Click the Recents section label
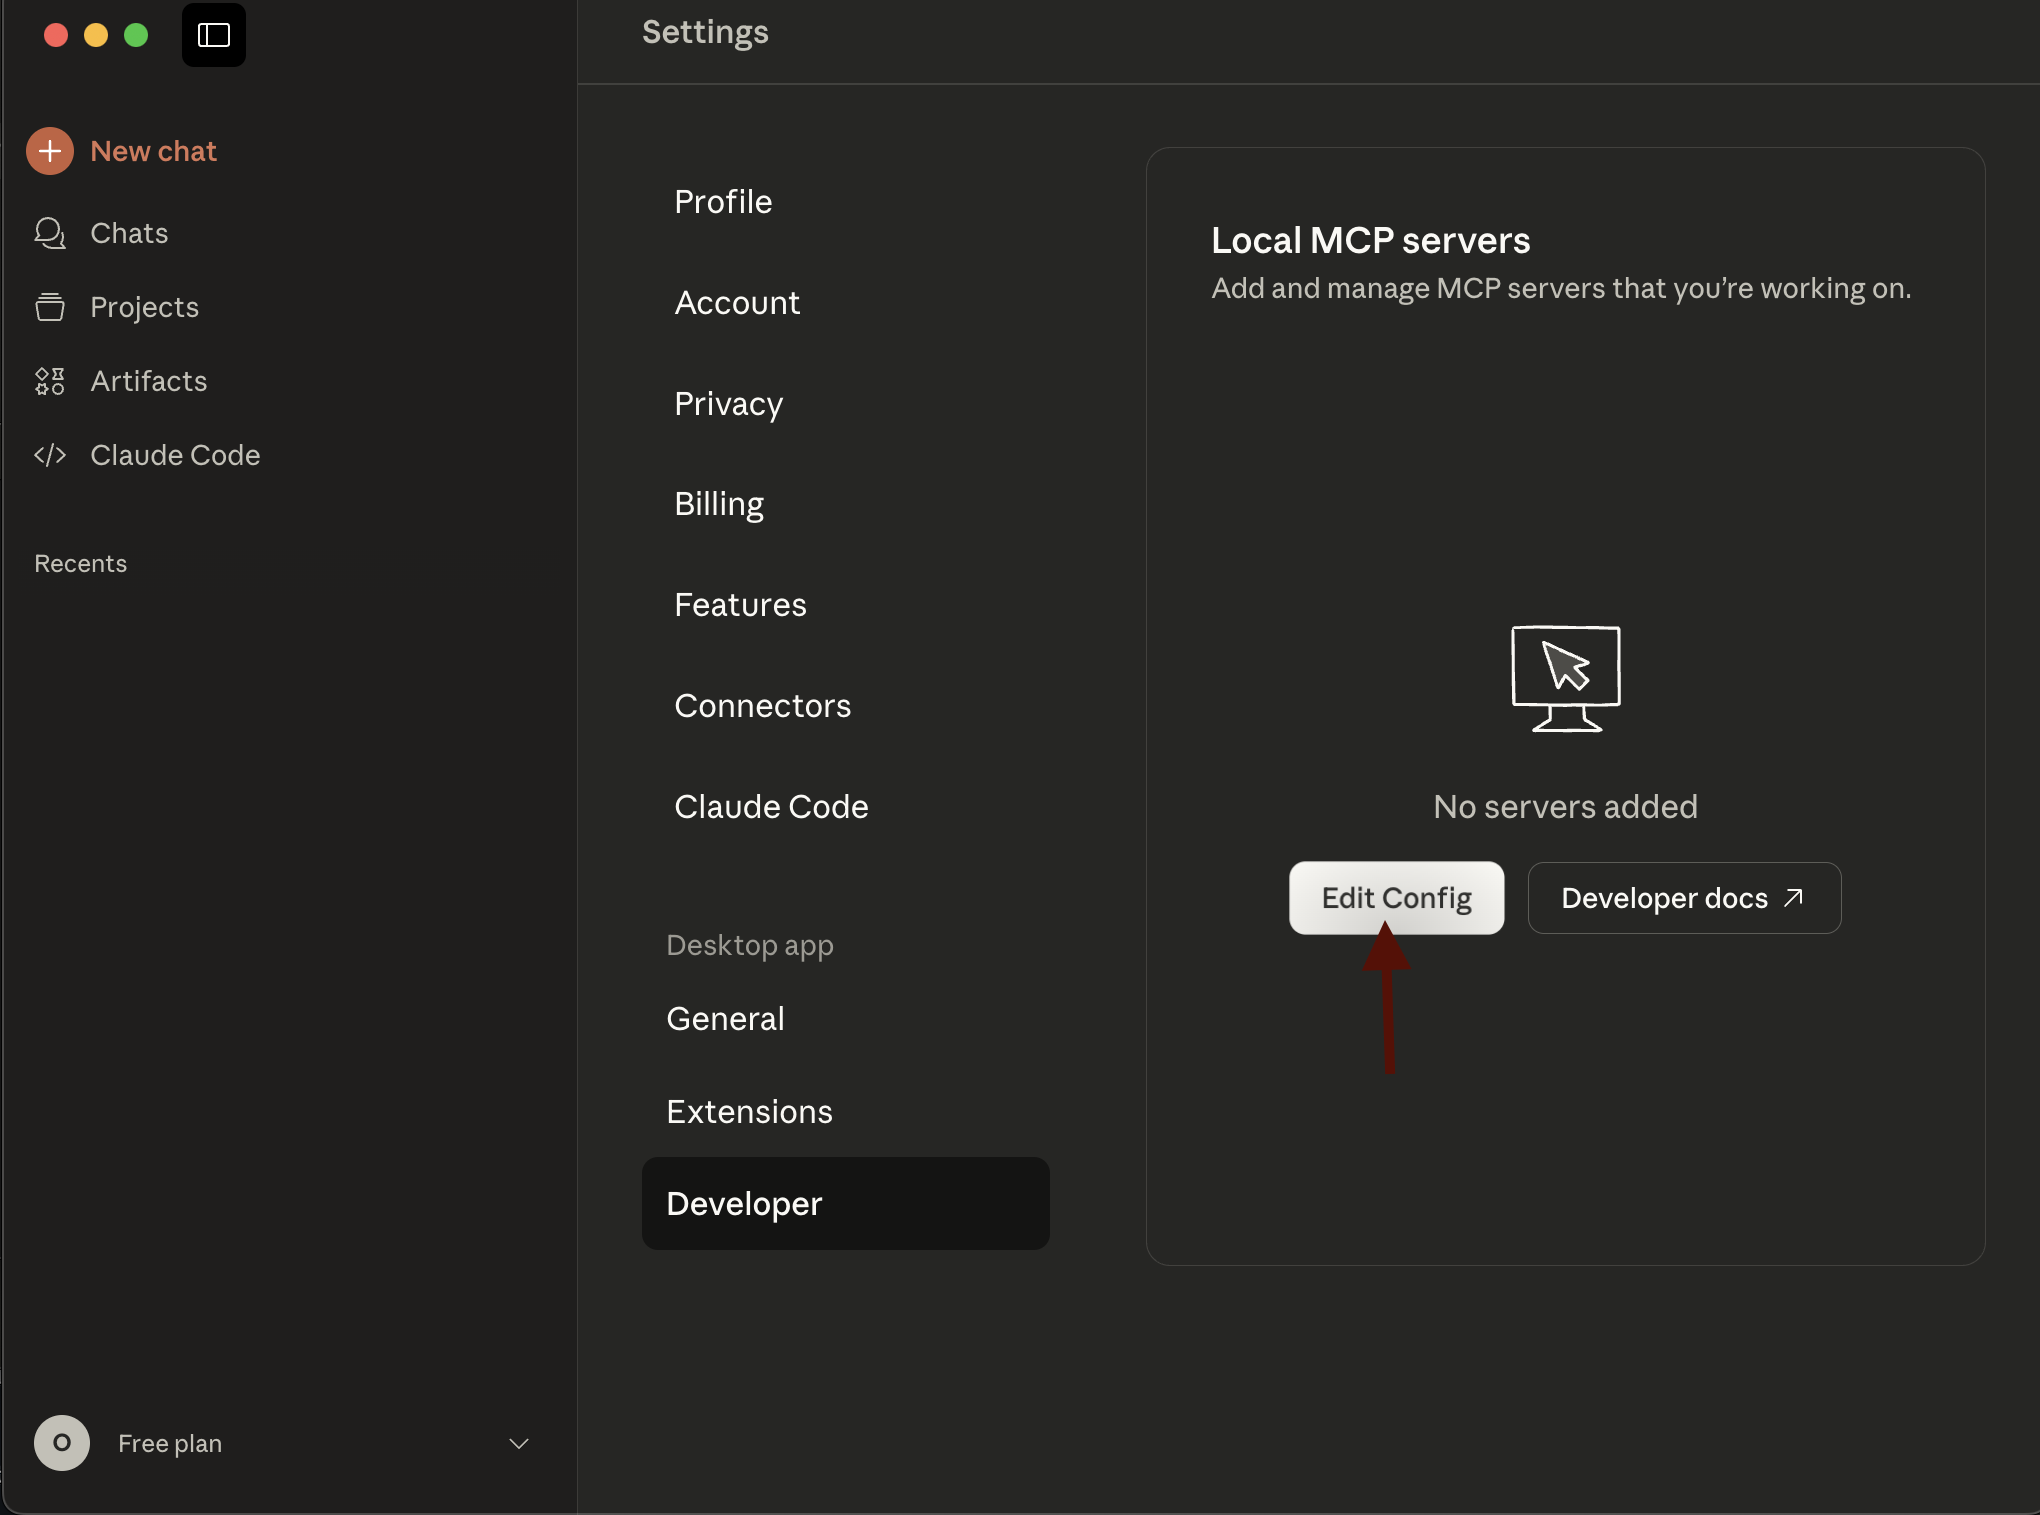This screenshot has height=1515, width=2040. click(x=81, y=564)
